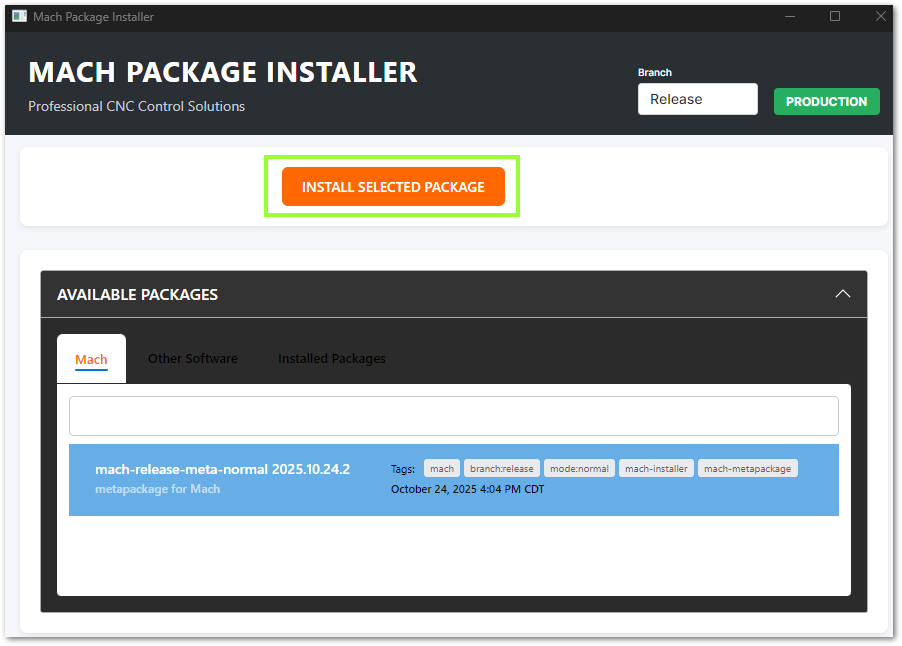The image size is (902, 646).
Task: Click the 'mach-metapackage' tag
Action: coord(747,468)
